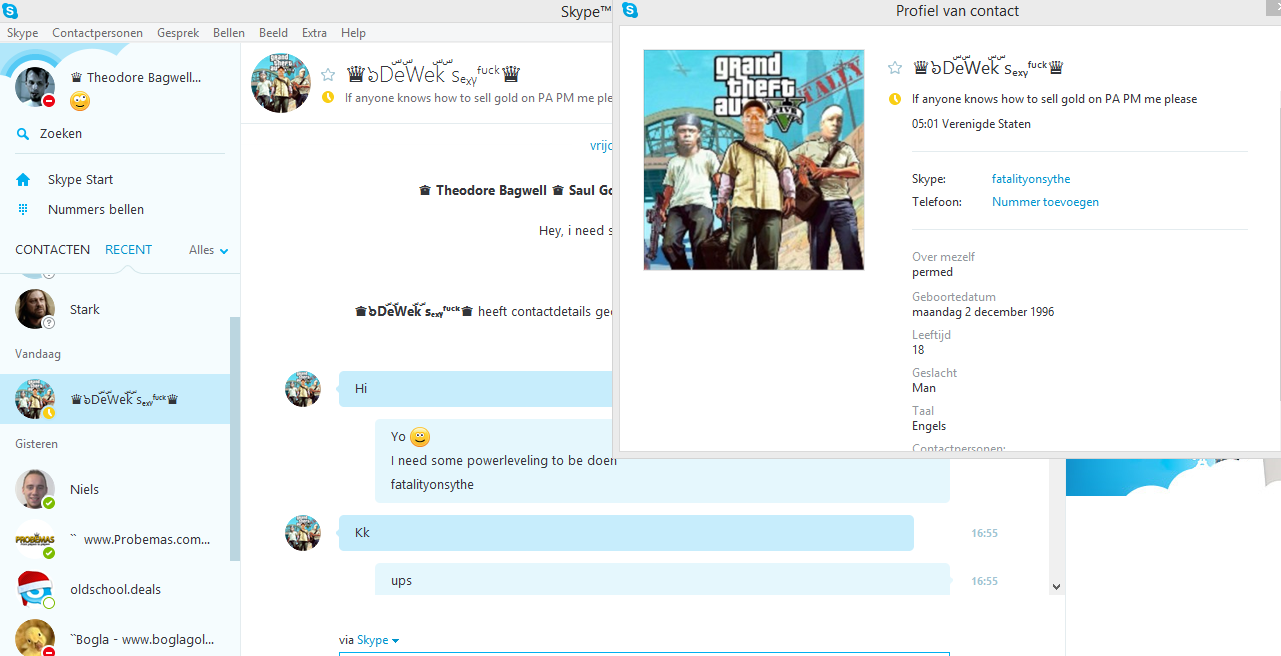This screenshot has height=656, width=1281.
Task: Click the contact list scrollbar
Action: pos(235,440)
